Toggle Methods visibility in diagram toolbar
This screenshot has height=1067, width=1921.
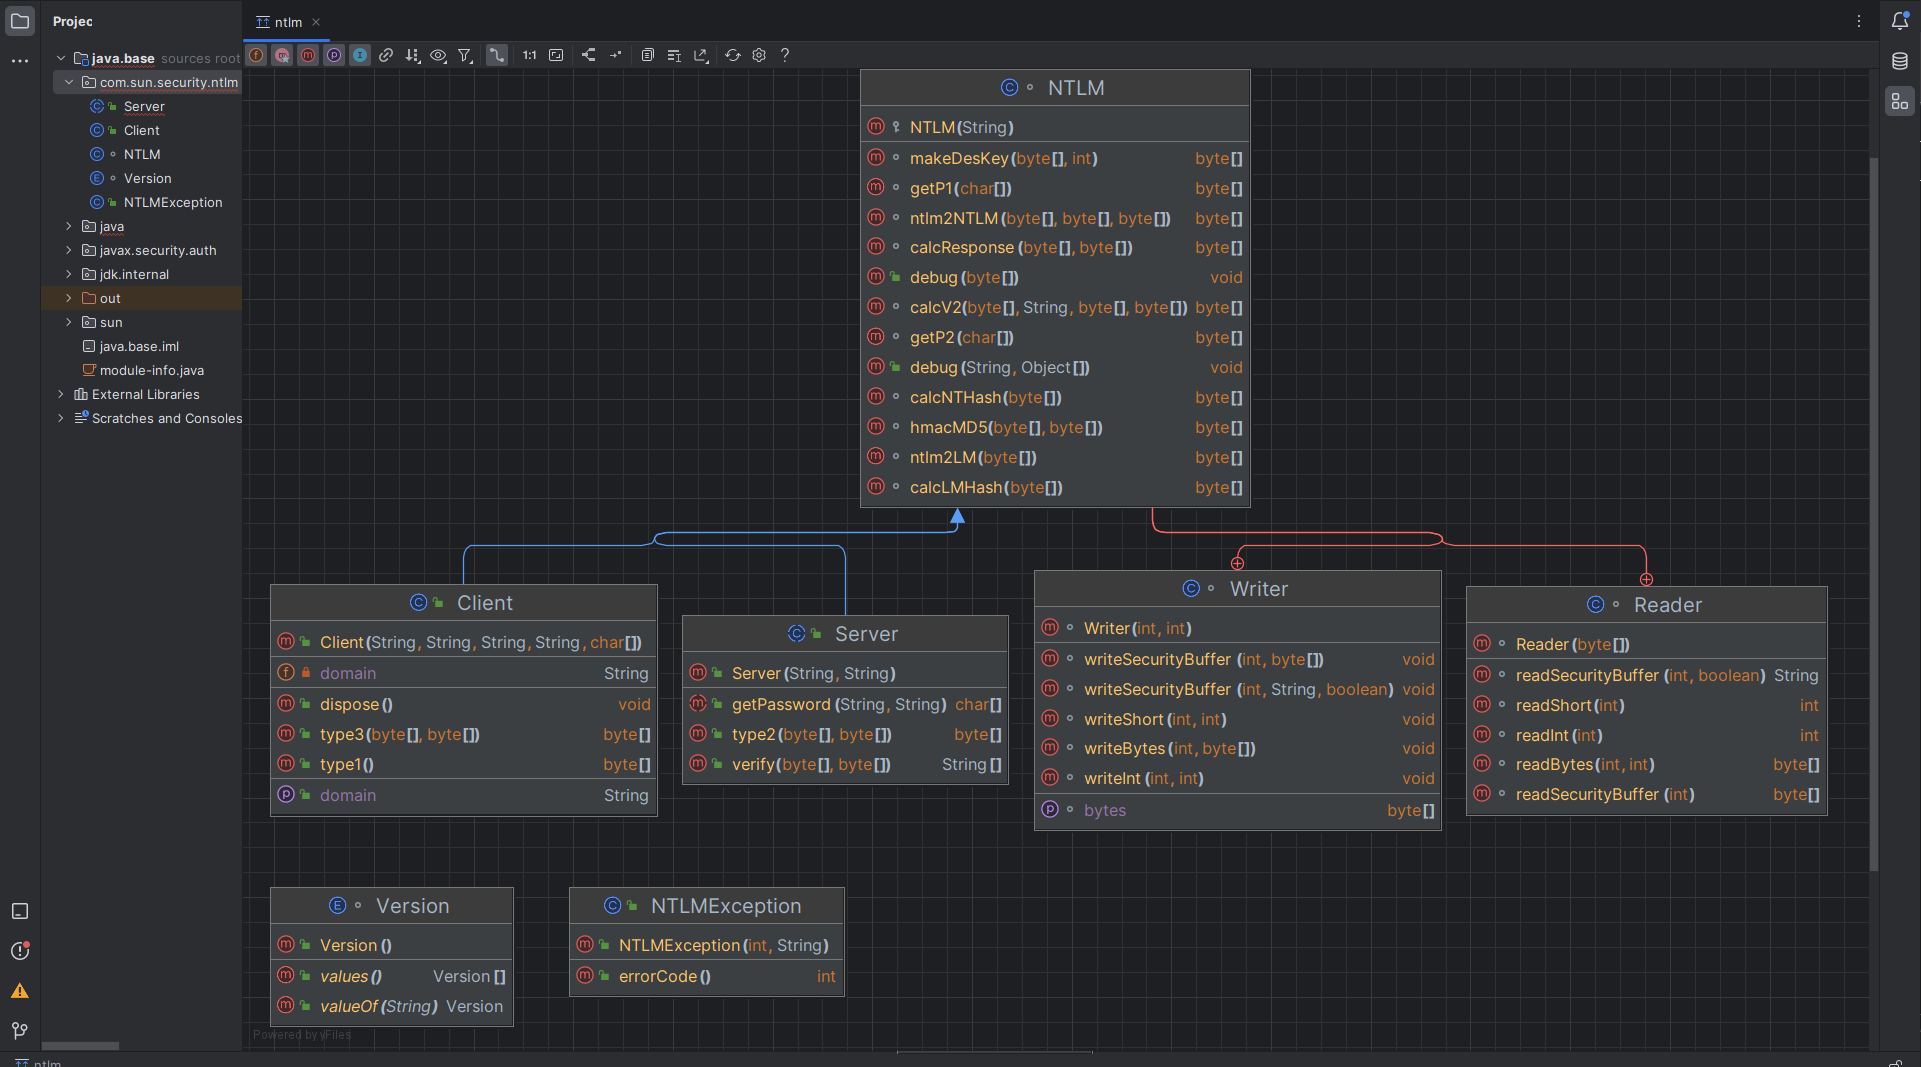(x=308, y=55)
